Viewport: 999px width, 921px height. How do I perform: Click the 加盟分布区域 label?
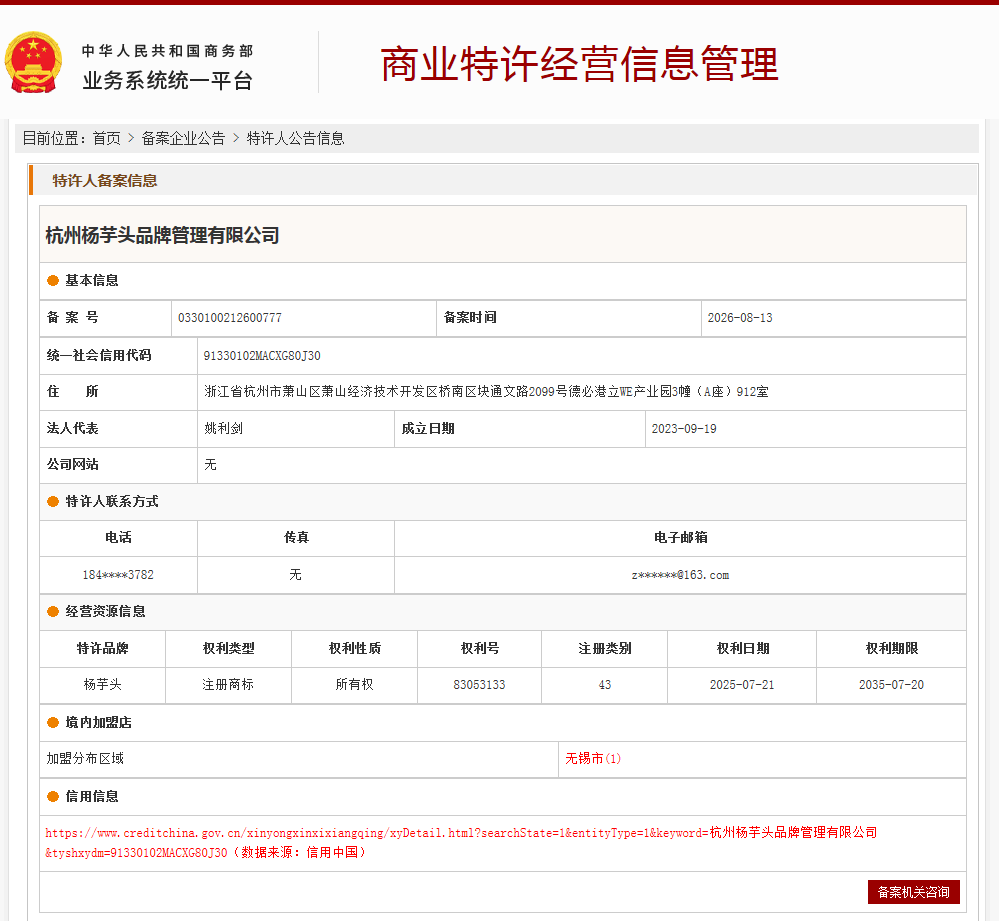[x=85, y=759]
